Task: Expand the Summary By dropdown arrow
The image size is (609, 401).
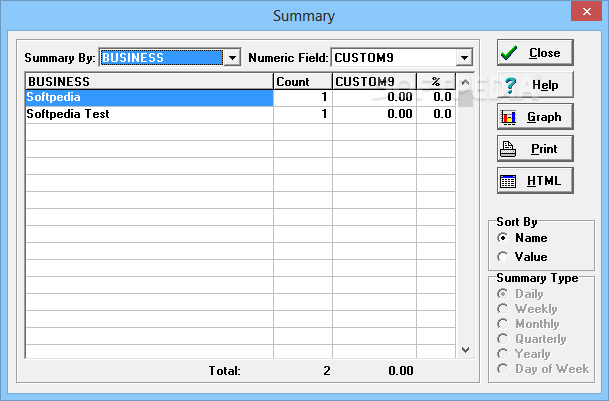Action: point(232,58)
